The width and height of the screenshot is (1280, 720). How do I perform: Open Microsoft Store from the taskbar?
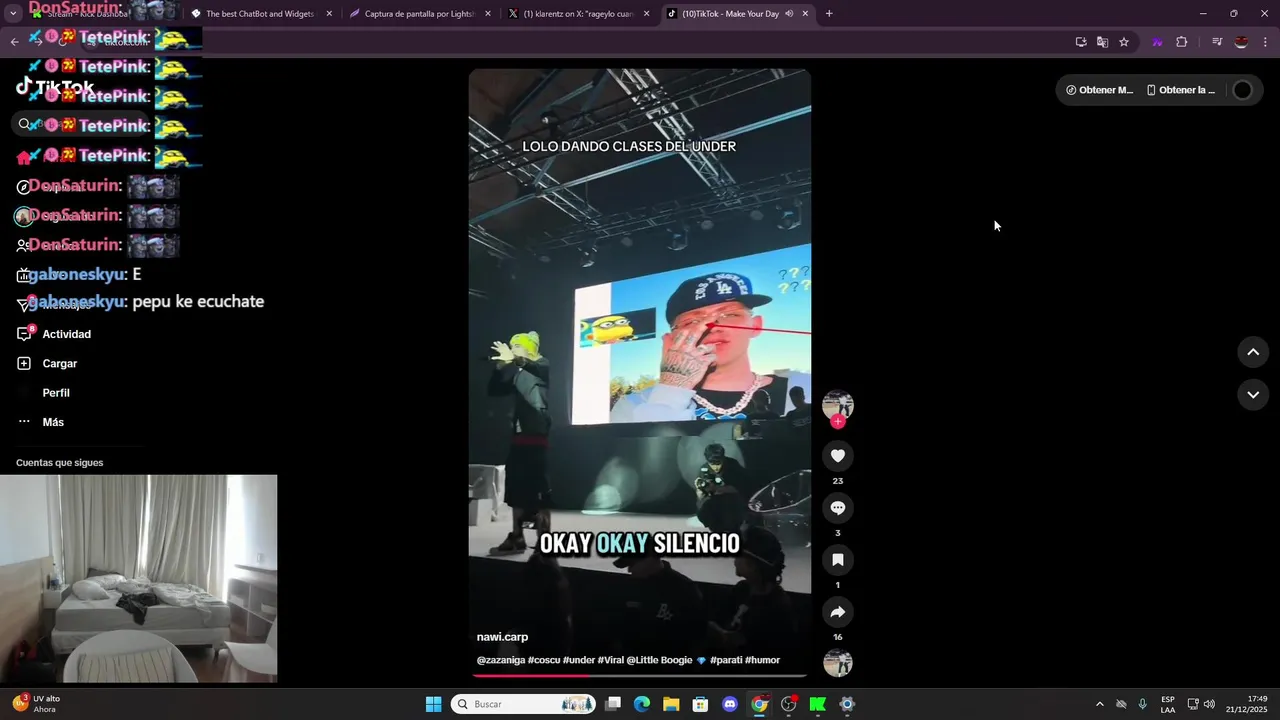[701, 704]
